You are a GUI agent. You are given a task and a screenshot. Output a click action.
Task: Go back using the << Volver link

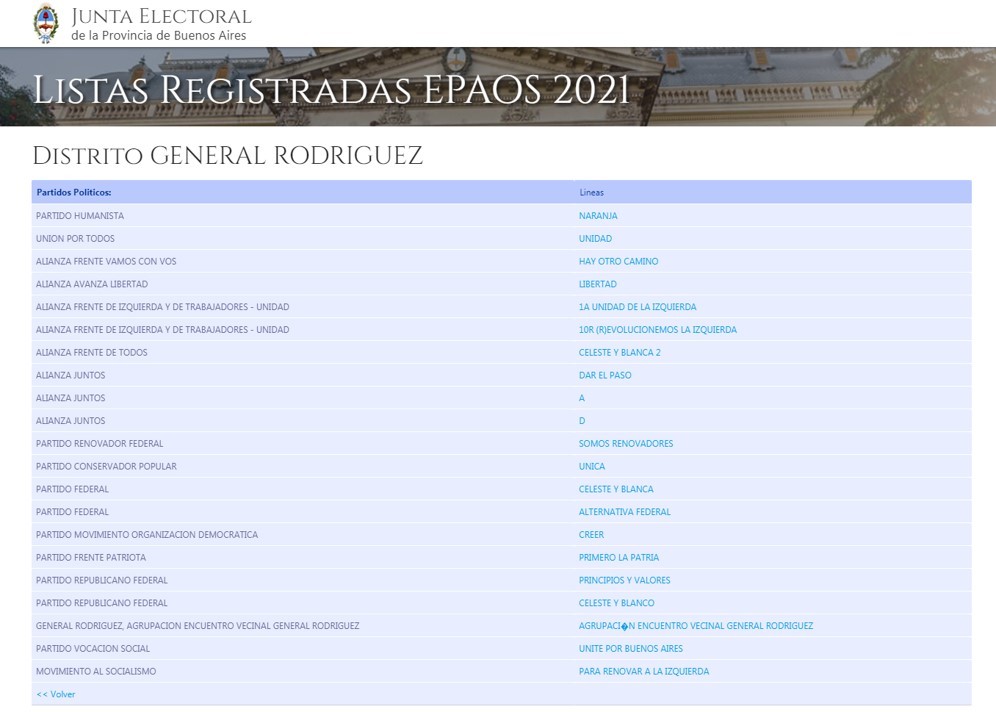coord(56,694)
